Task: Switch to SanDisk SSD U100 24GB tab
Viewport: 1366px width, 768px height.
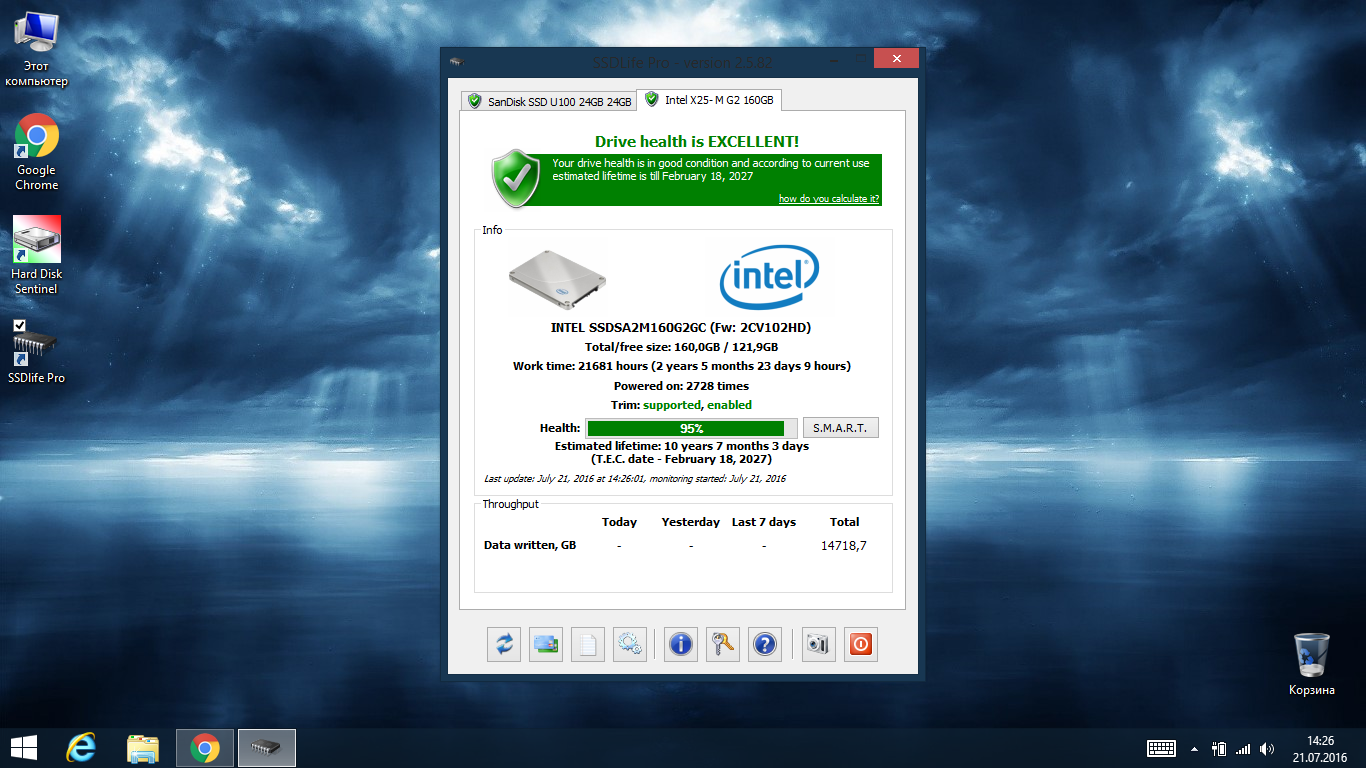Action: [548, 101]
